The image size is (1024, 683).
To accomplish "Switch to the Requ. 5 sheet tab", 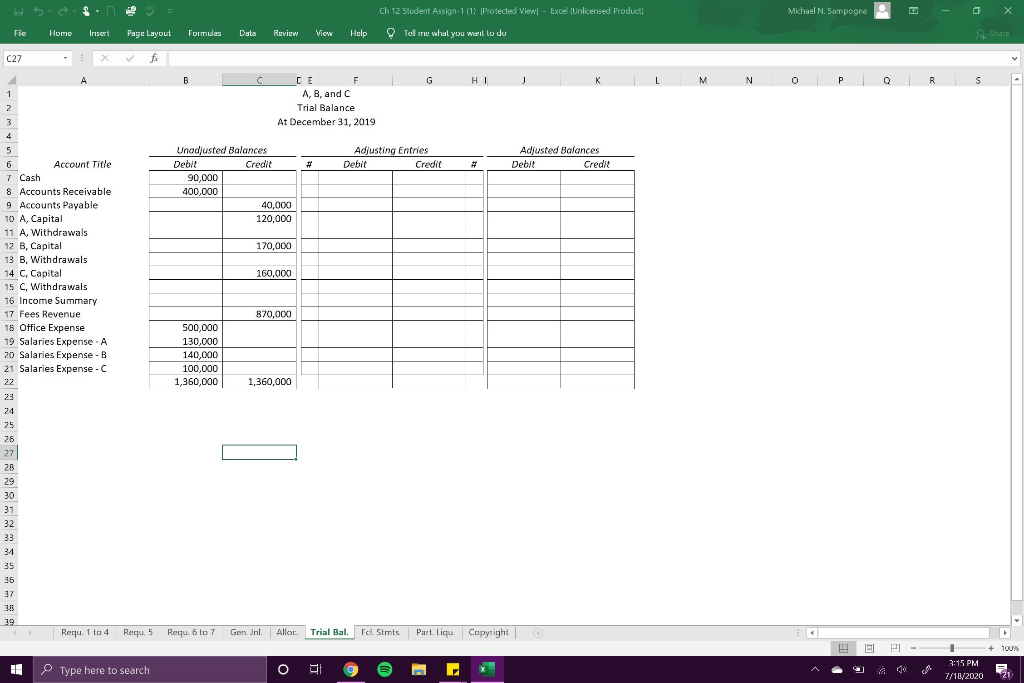I will click(138, 632).
